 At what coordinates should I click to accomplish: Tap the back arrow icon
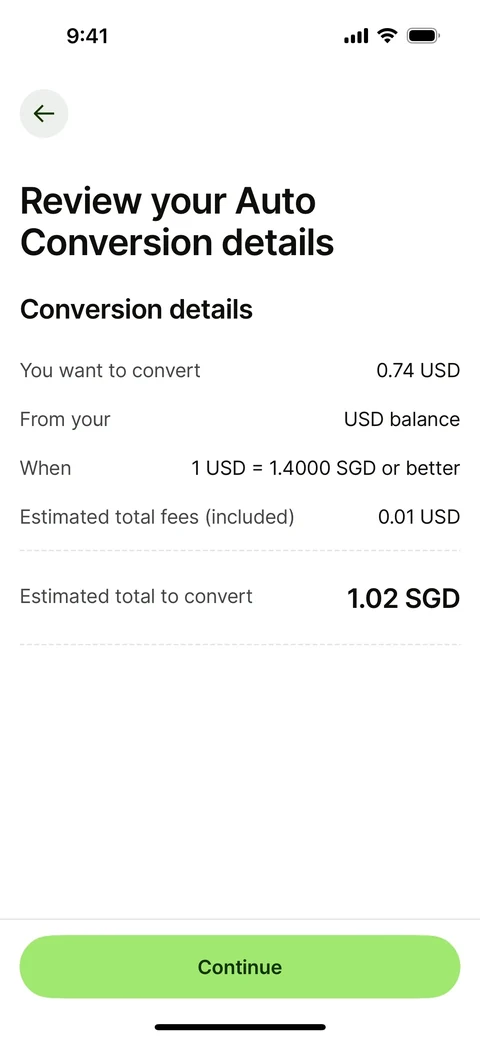[x=44, y=113]
